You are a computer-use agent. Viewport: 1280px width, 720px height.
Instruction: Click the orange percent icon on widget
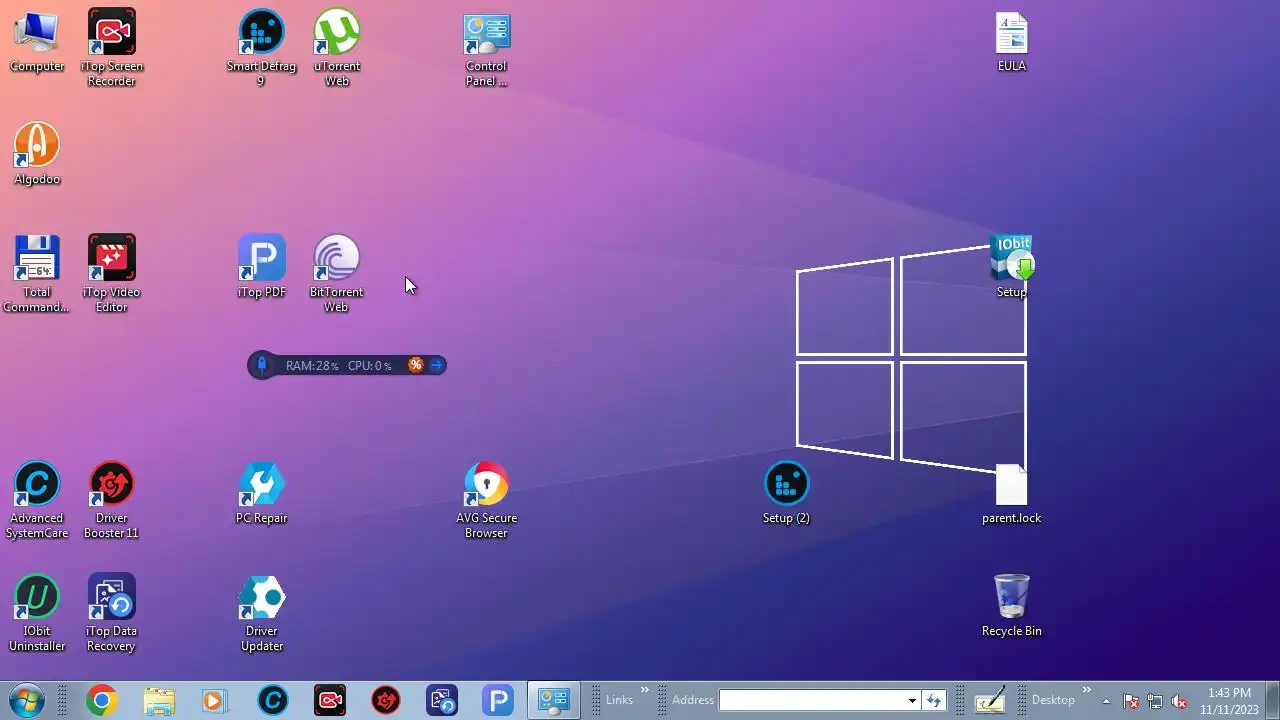(x=416, y=365)
